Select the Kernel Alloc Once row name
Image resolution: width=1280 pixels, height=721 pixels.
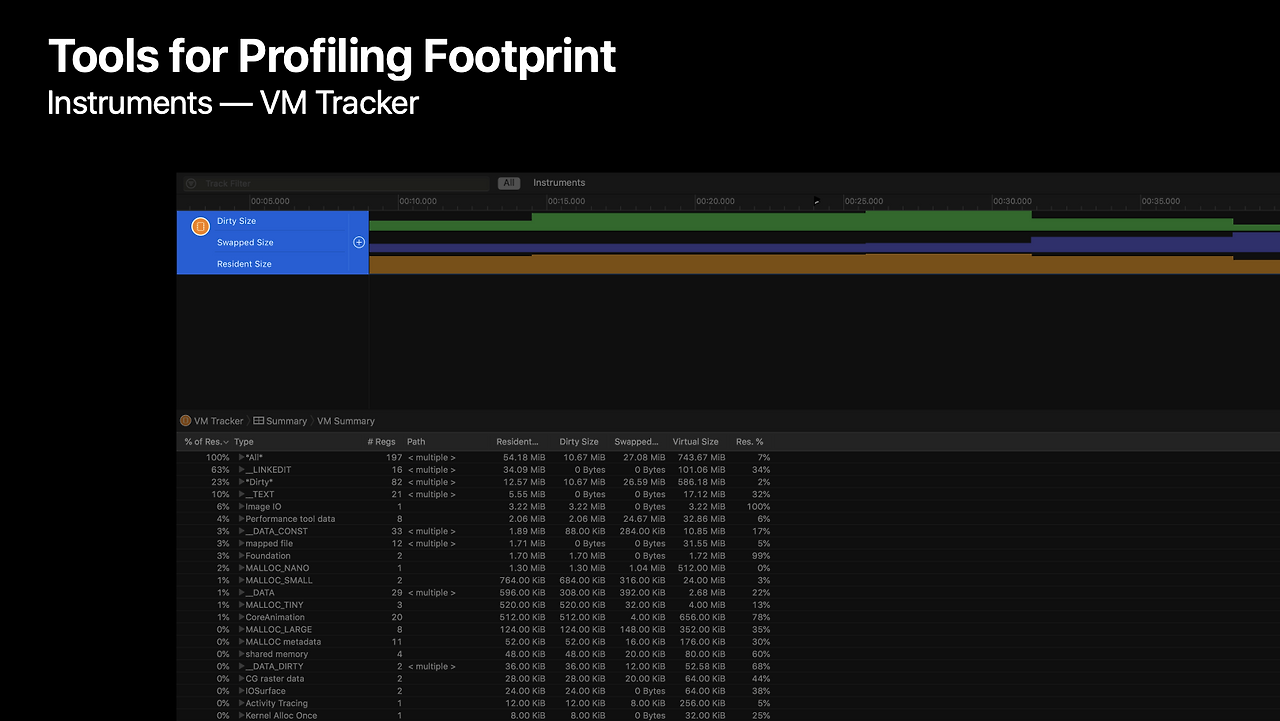(x=282, y=716)
